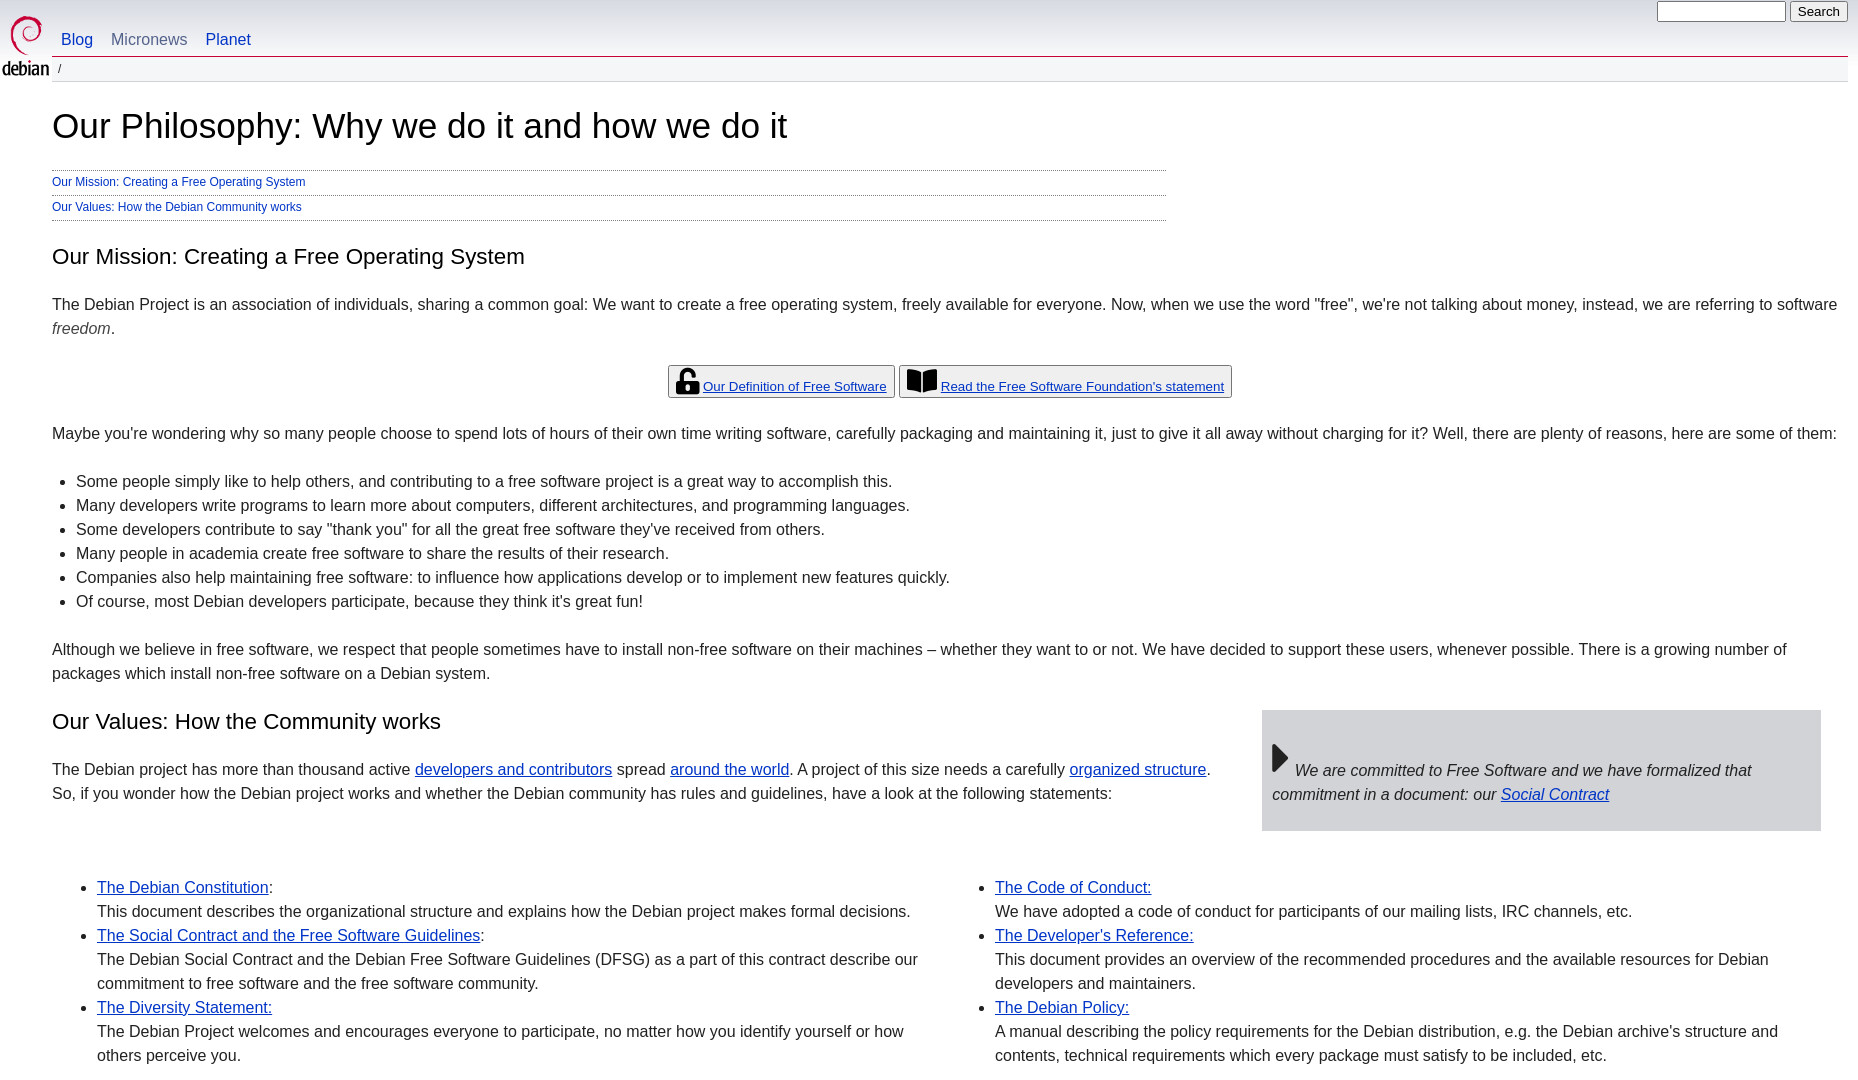Open The Debian Constitution link

pyautogui.click(x=183, y=888)
